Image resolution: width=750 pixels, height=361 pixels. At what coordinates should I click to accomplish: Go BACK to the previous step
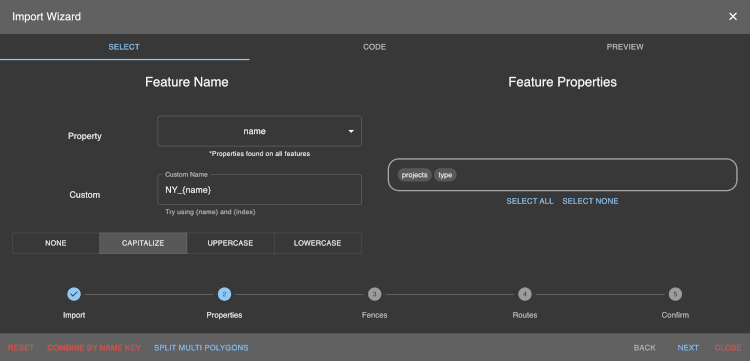click(644, 348)
